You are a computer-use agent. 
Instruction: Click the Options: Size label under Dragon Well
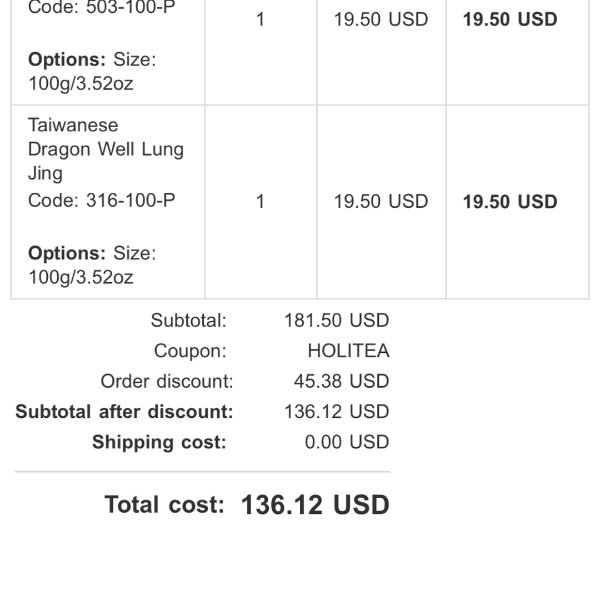(92, 253)
